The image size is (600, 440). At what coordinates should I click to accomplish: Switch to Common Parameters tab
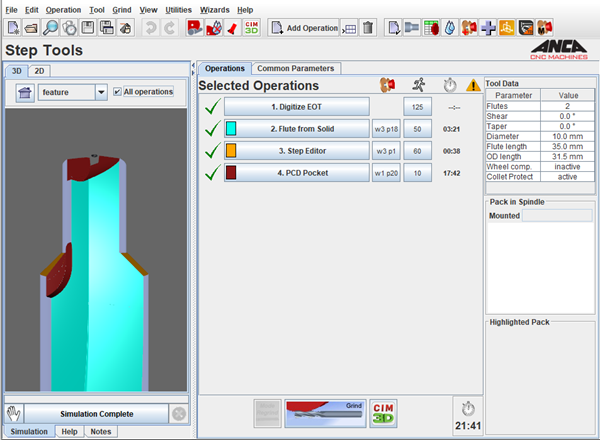pyautogui.click(x=296, y=68)
